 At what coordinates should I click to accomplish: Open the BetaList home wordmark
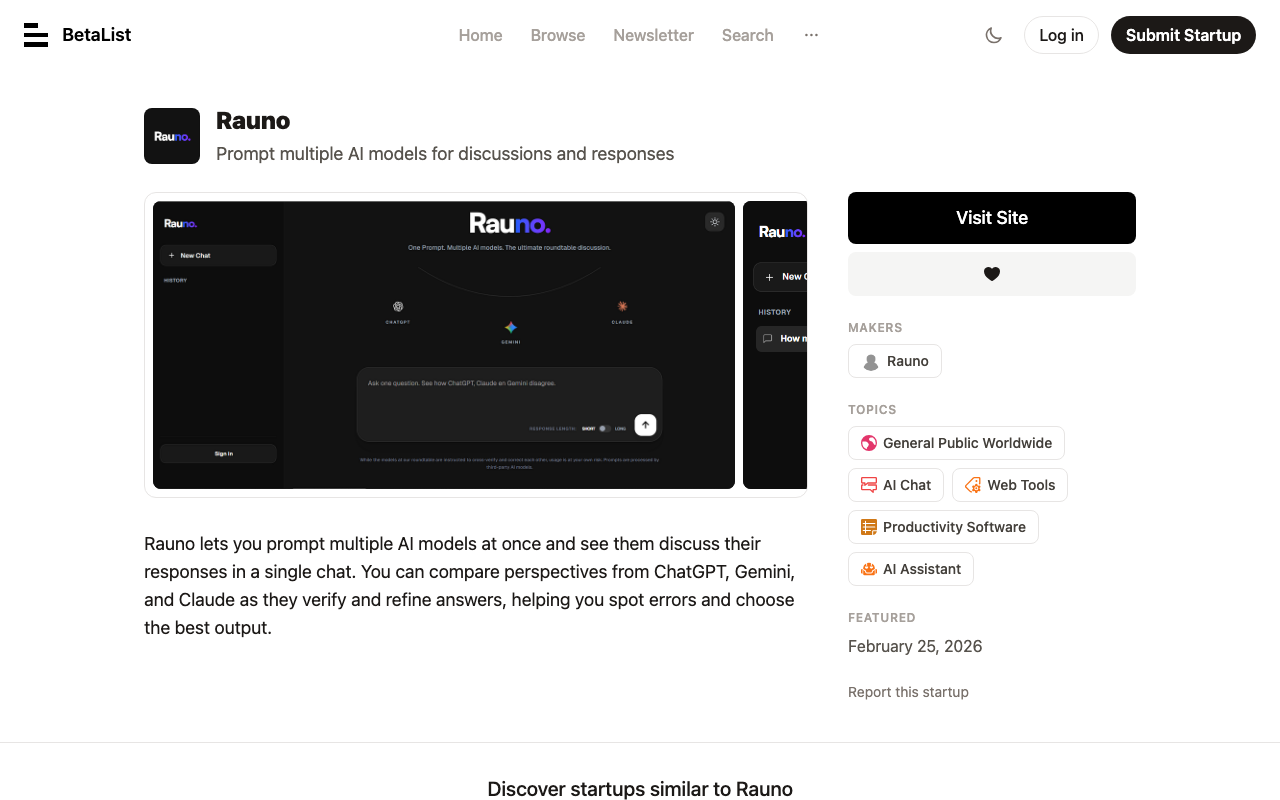pos(96,35)
